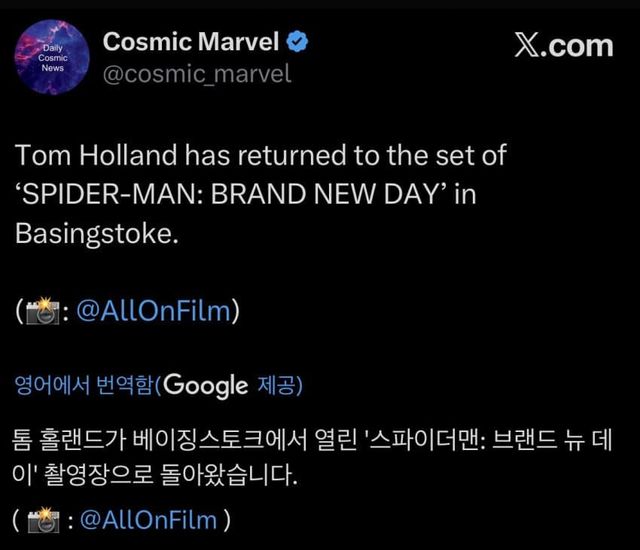
Task: Click the X.com logo
Action: (x=563, y=46)
